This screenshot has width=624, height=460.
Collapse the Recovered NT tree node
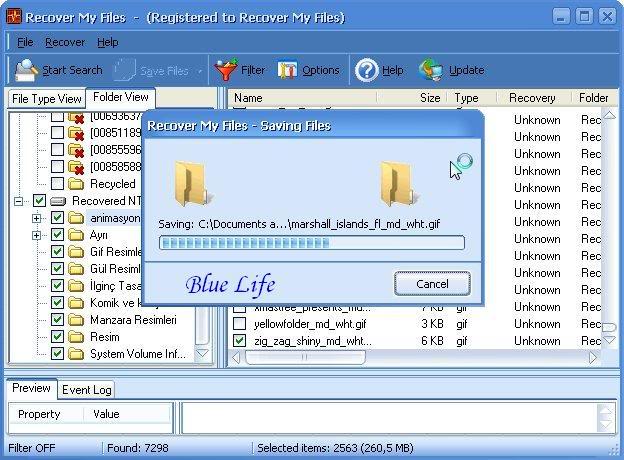[x=18, y=201]
